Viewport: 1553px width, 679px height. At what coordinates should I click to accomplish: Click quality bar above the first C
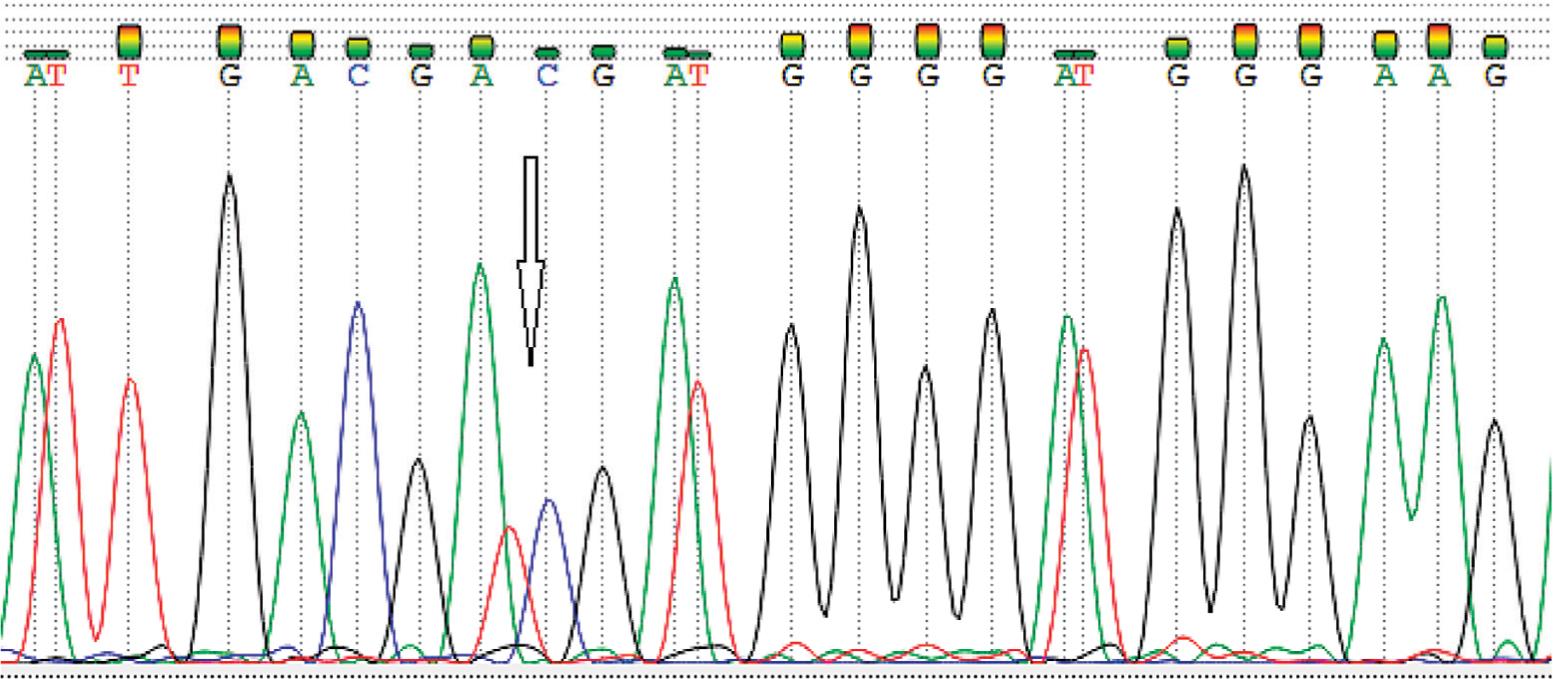pos(358,47)
